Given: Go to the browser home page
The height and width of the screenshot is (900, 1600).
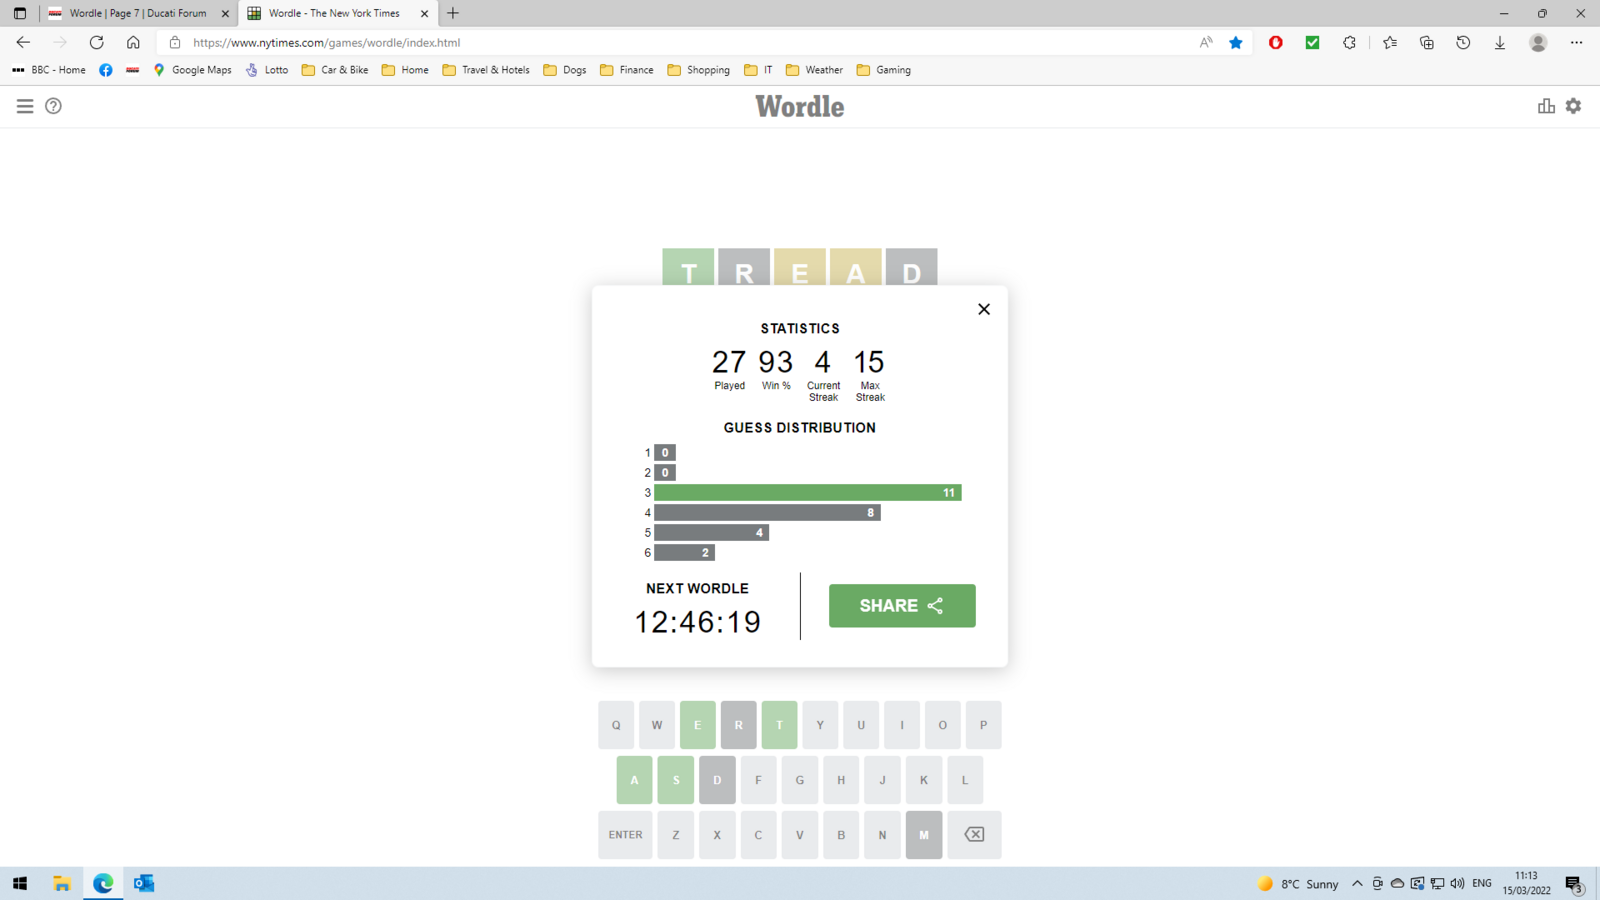Looking at the screenshot, I should click(133, 42).
